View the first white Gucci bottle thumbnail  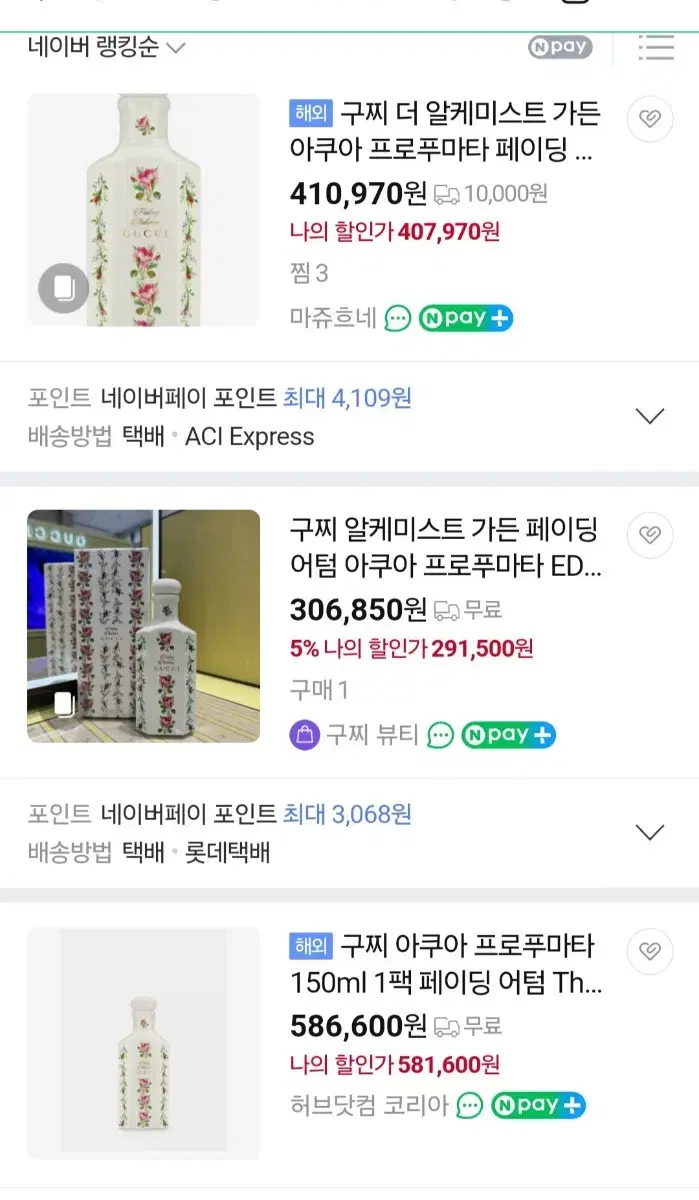pyautogui.click(x=143, y=210)
